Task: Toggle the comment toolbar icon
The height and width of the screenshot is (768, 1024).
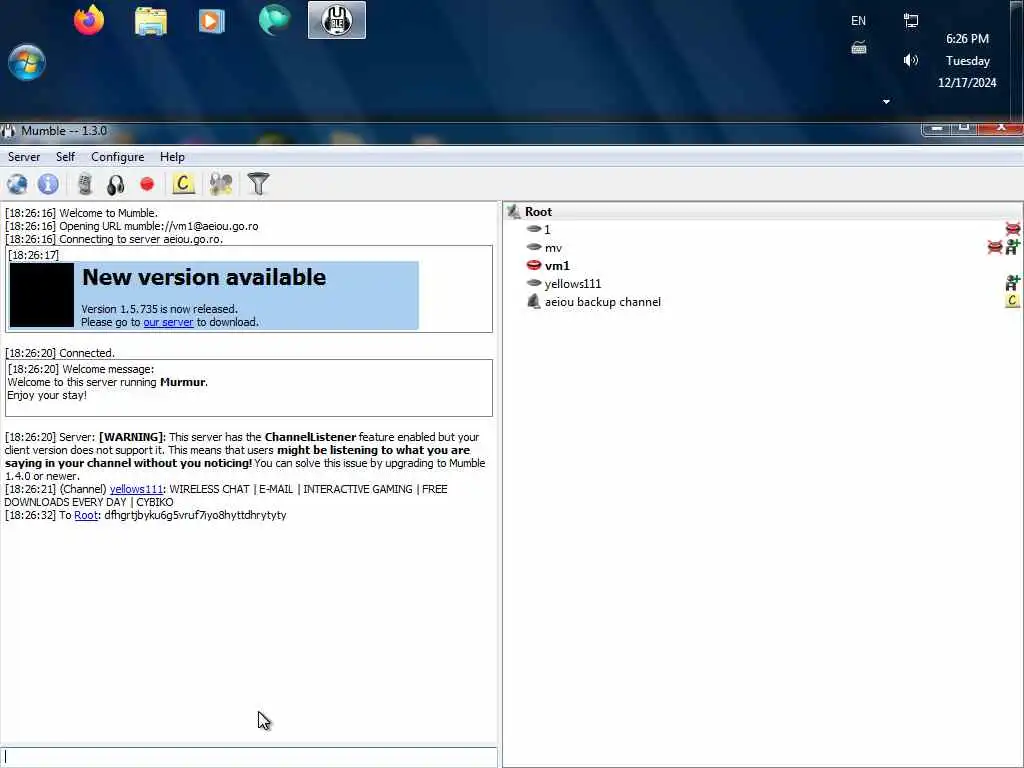Action: (184, 184)
